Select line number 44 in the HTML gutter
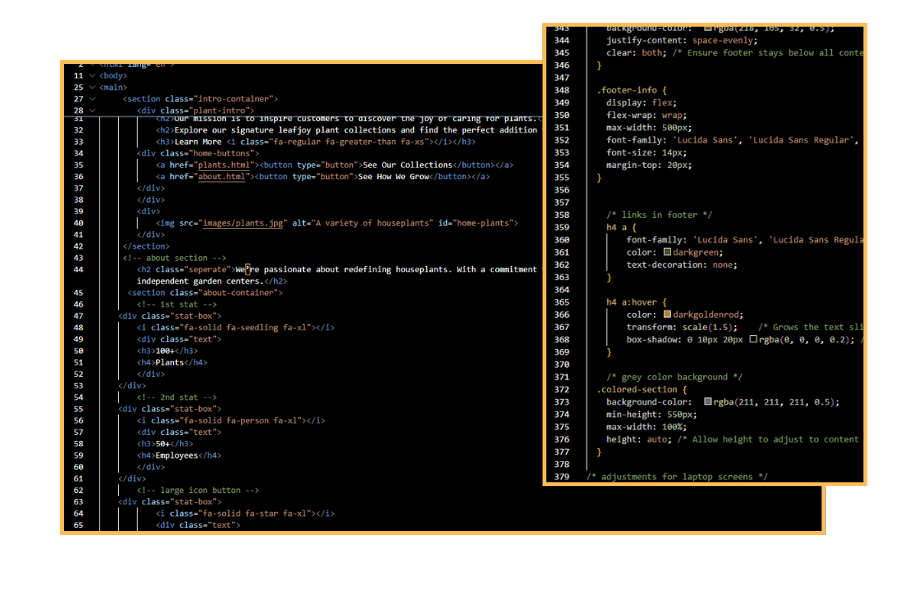The height and width of the screenshot is (600, 900). pyautogui.click(x=78, y=269)
